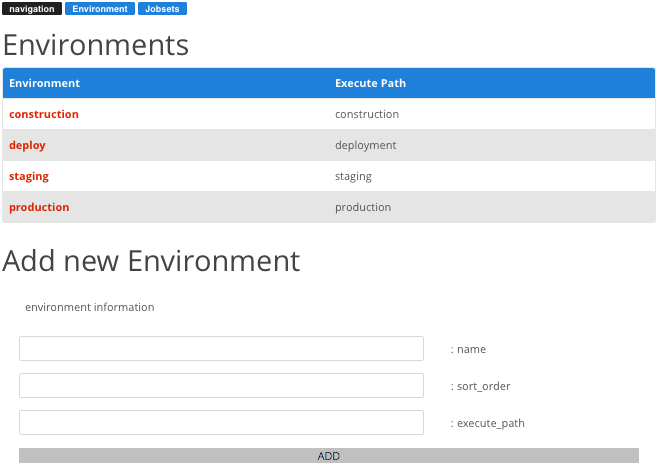
Task: Click the Execute Path column header
Action: [370, 83]
